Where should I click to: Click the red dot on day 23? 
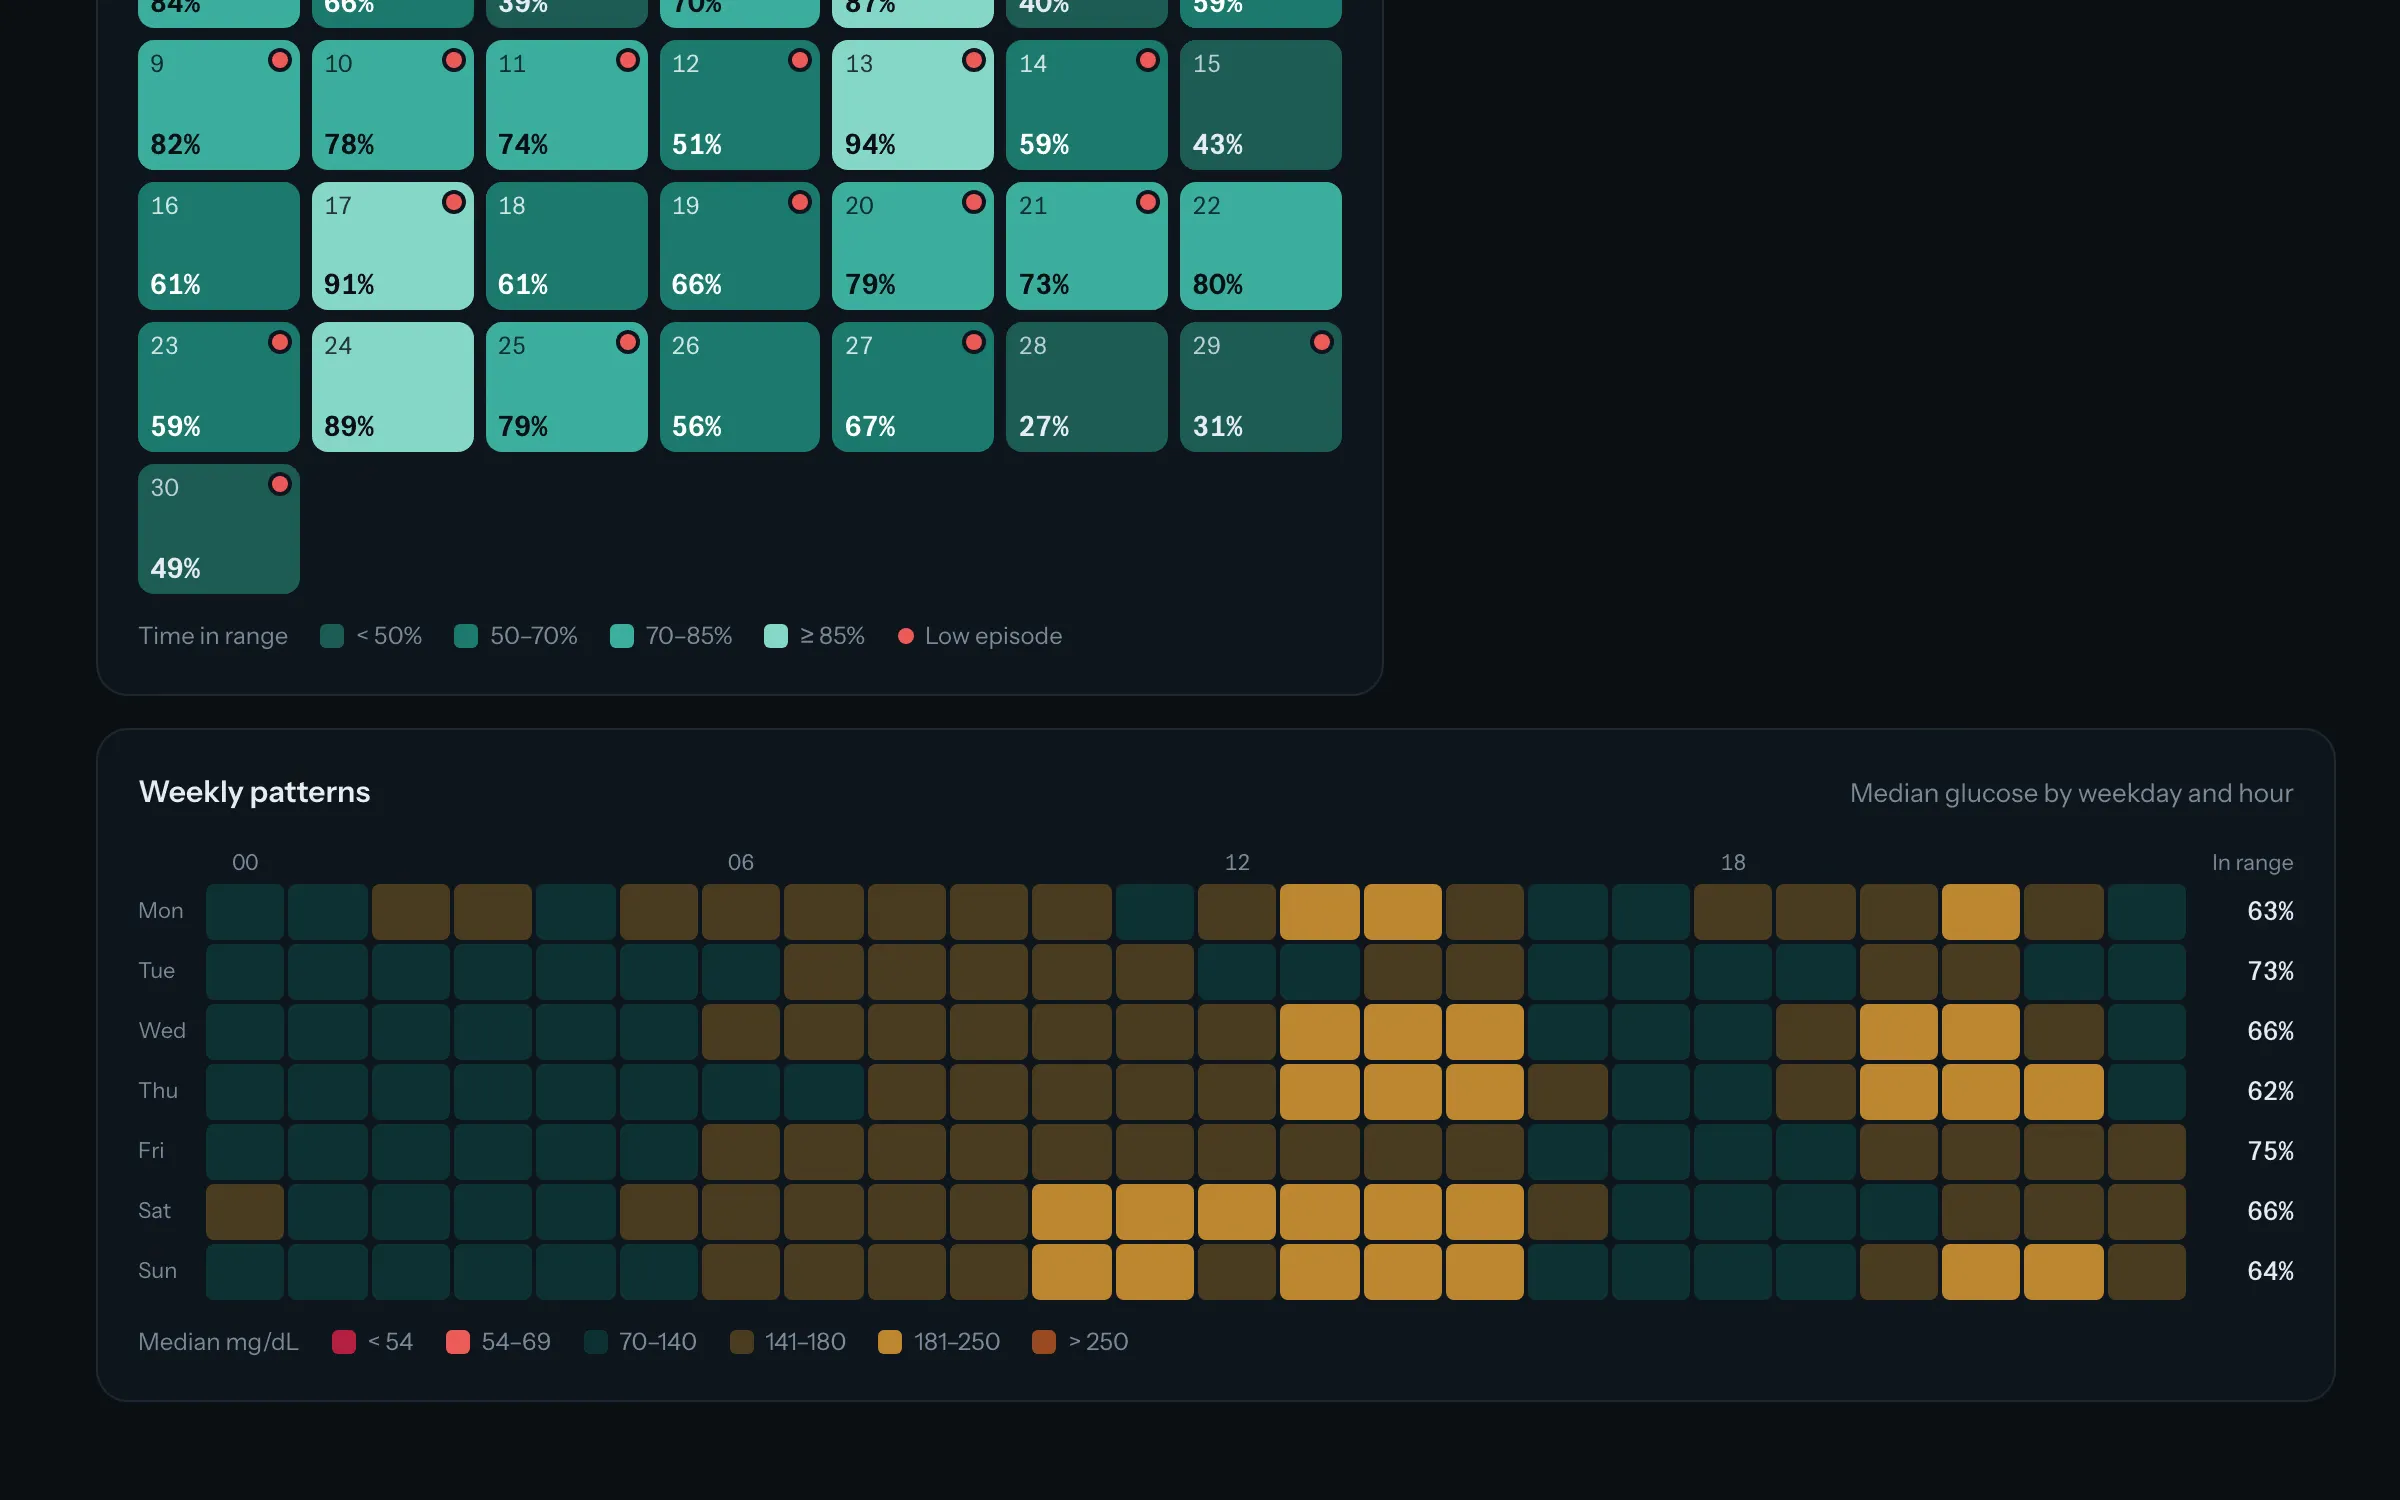point(280,342)
